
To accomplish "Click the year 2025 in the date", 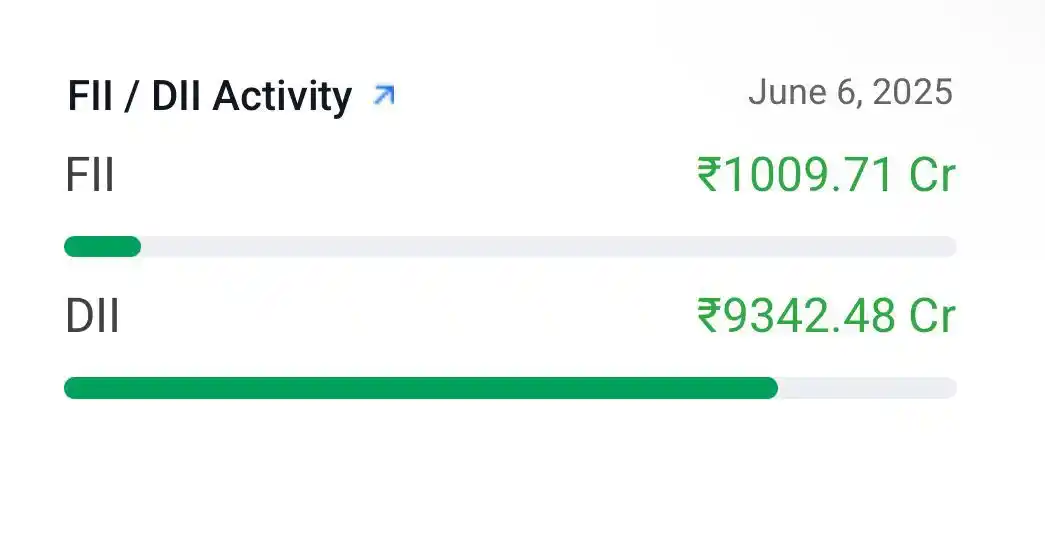I will (x=912, y=93).
